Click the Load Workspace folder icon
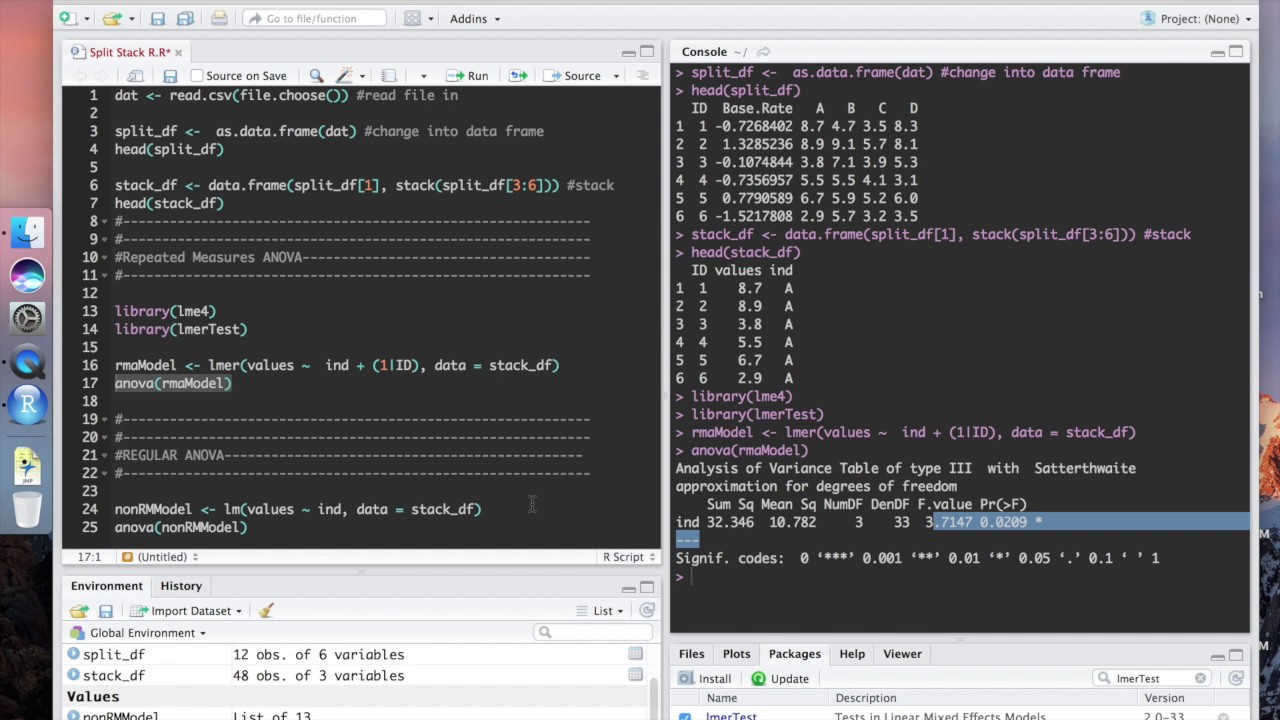The height and width of the screenshot is (720, 1280). click(79, 611)
